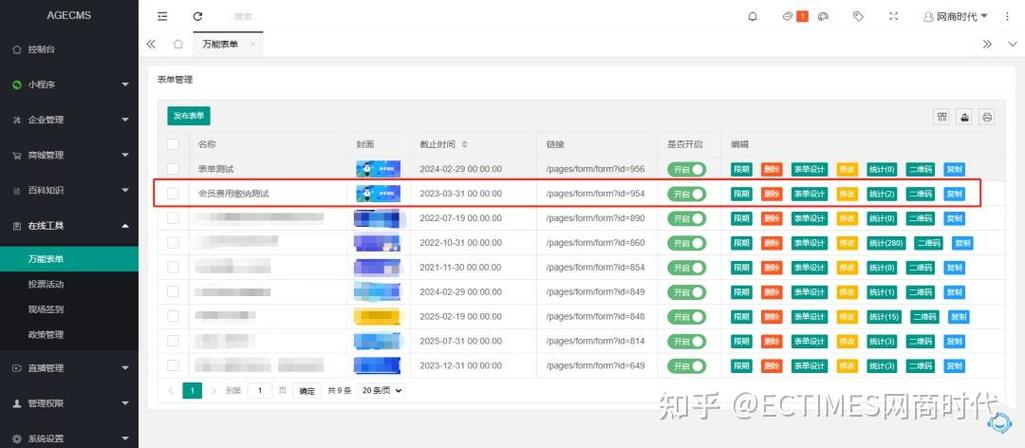The height and width of the screenshot is (448, 1025).
Task: Tick the select-all checkbox in the table header
Action: [x=173, y=144]
